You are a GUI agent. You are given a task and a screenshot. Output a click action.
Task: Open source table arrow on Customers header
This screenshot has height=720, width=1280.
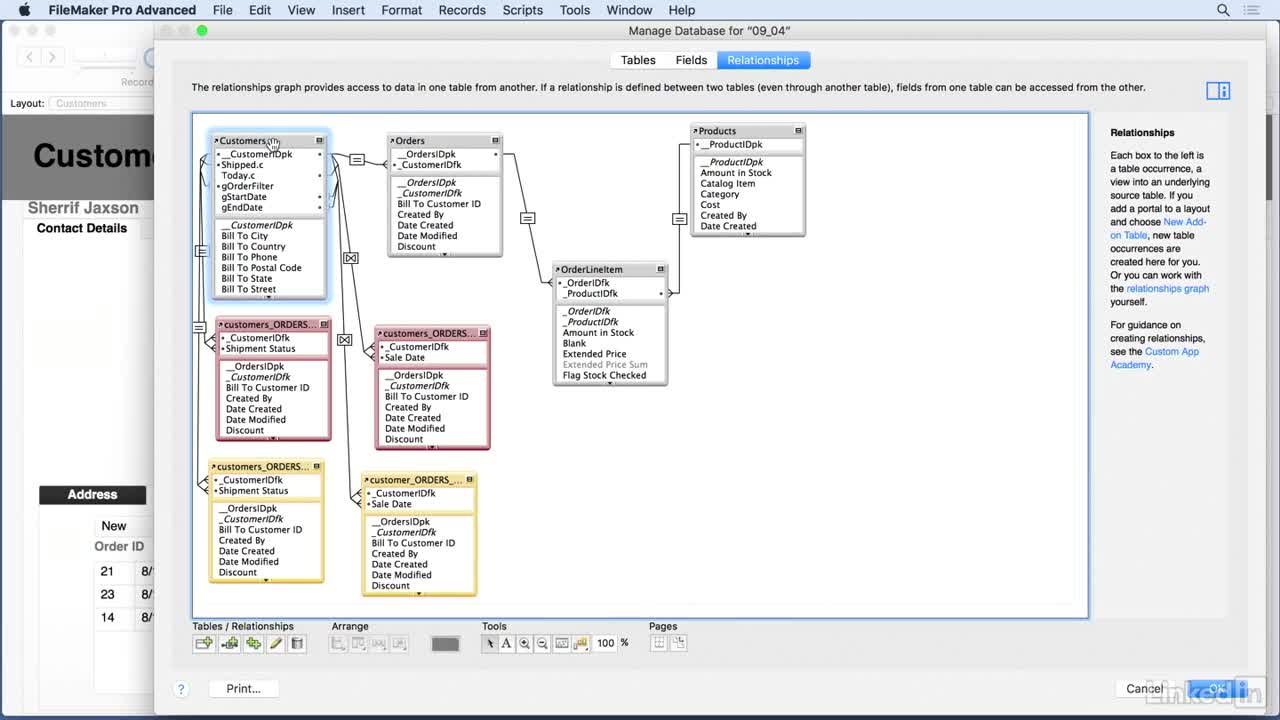(x=216, y=141)
